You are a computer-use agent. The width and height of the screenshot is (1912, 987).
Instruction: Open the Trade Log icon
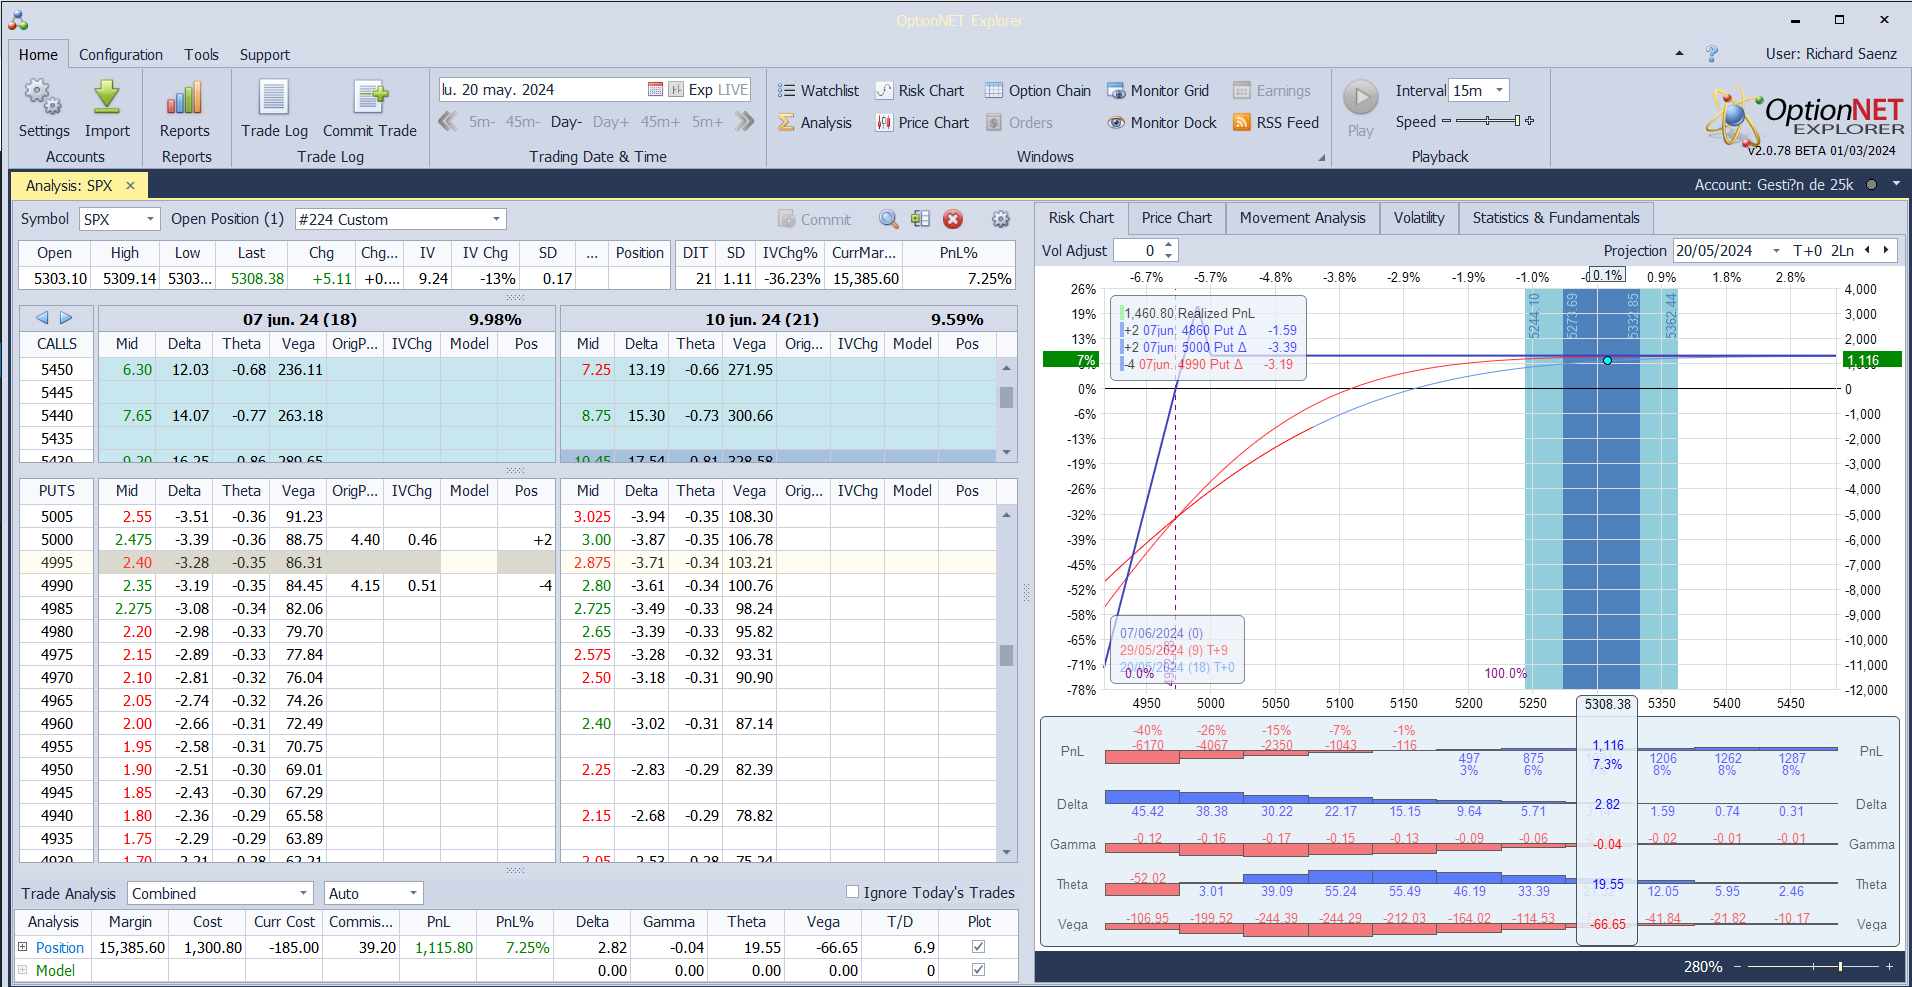[274, 98]
